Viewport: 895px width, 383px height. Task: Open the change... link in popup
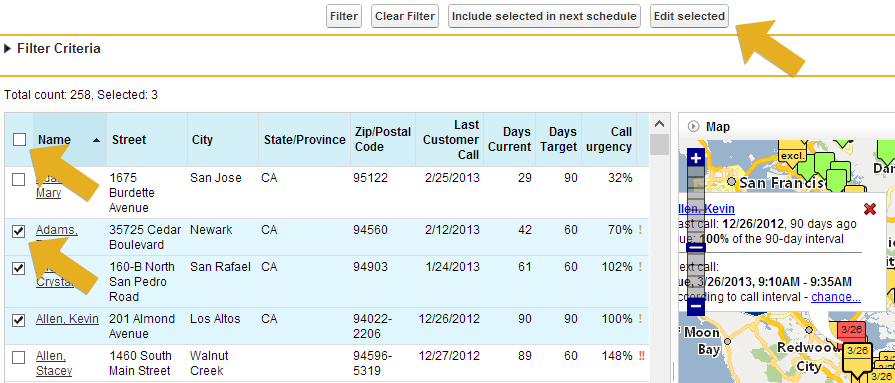click(x=836, y=297)
